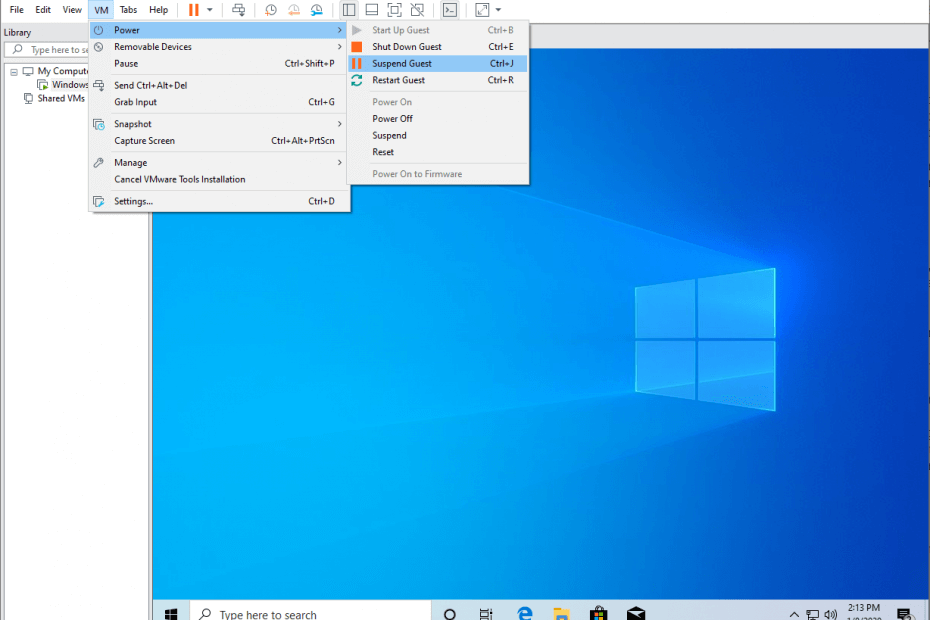Click the guest network tray icon

813,615
